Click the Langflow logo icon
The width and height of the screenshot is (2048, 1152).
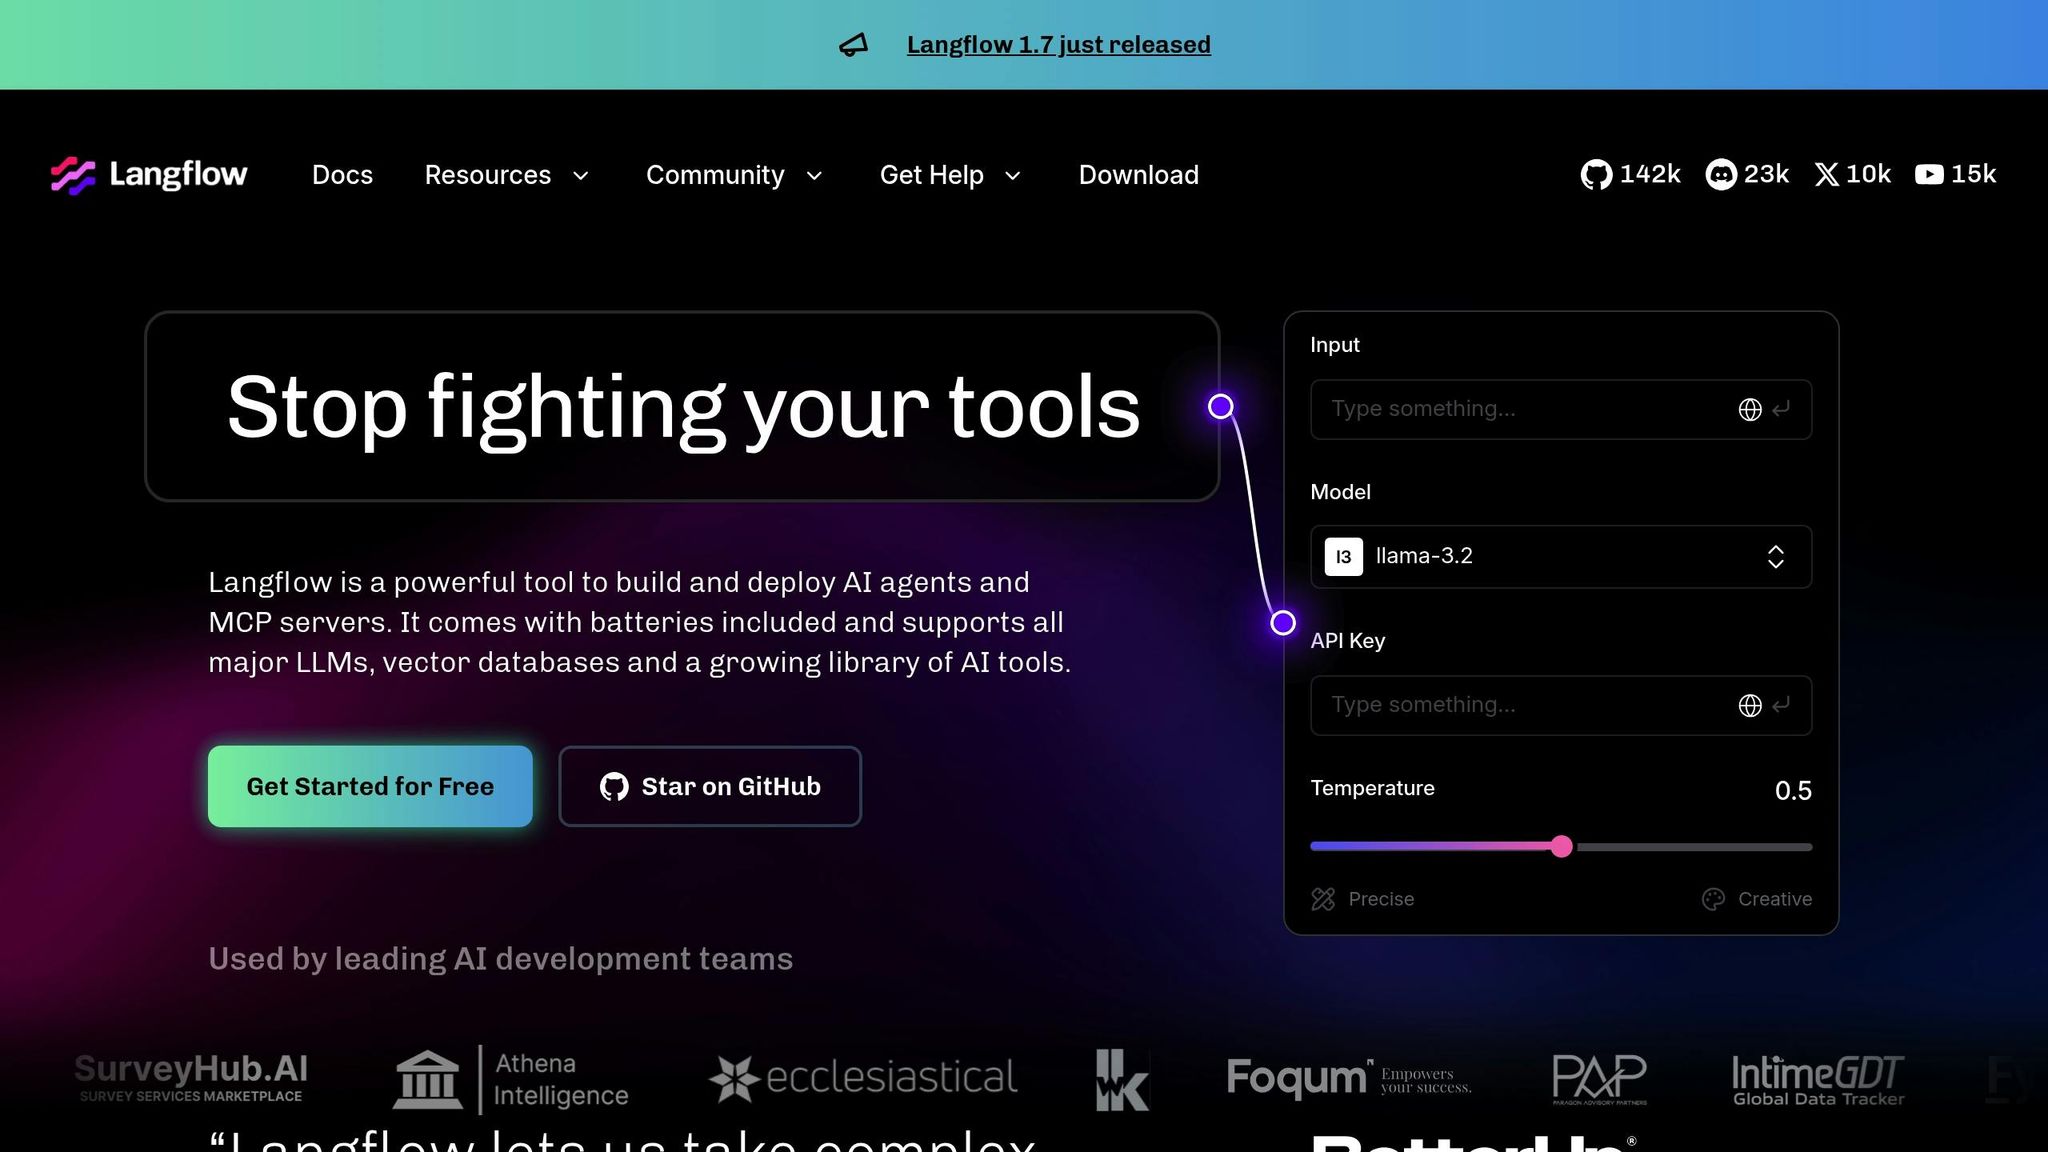tap(73, 175)
